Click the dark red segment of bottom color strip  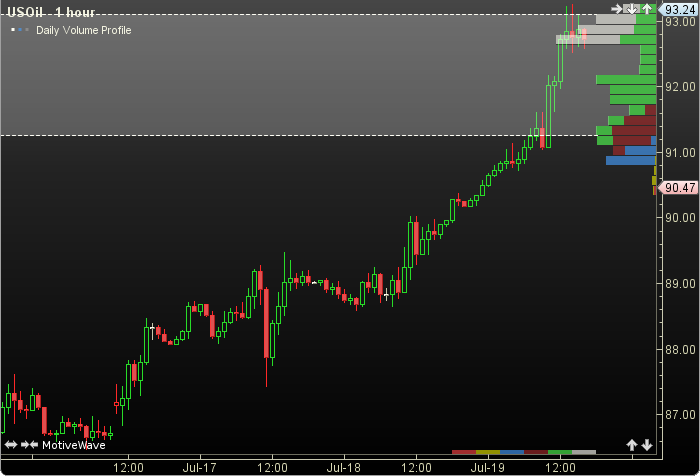coord(536,452)
